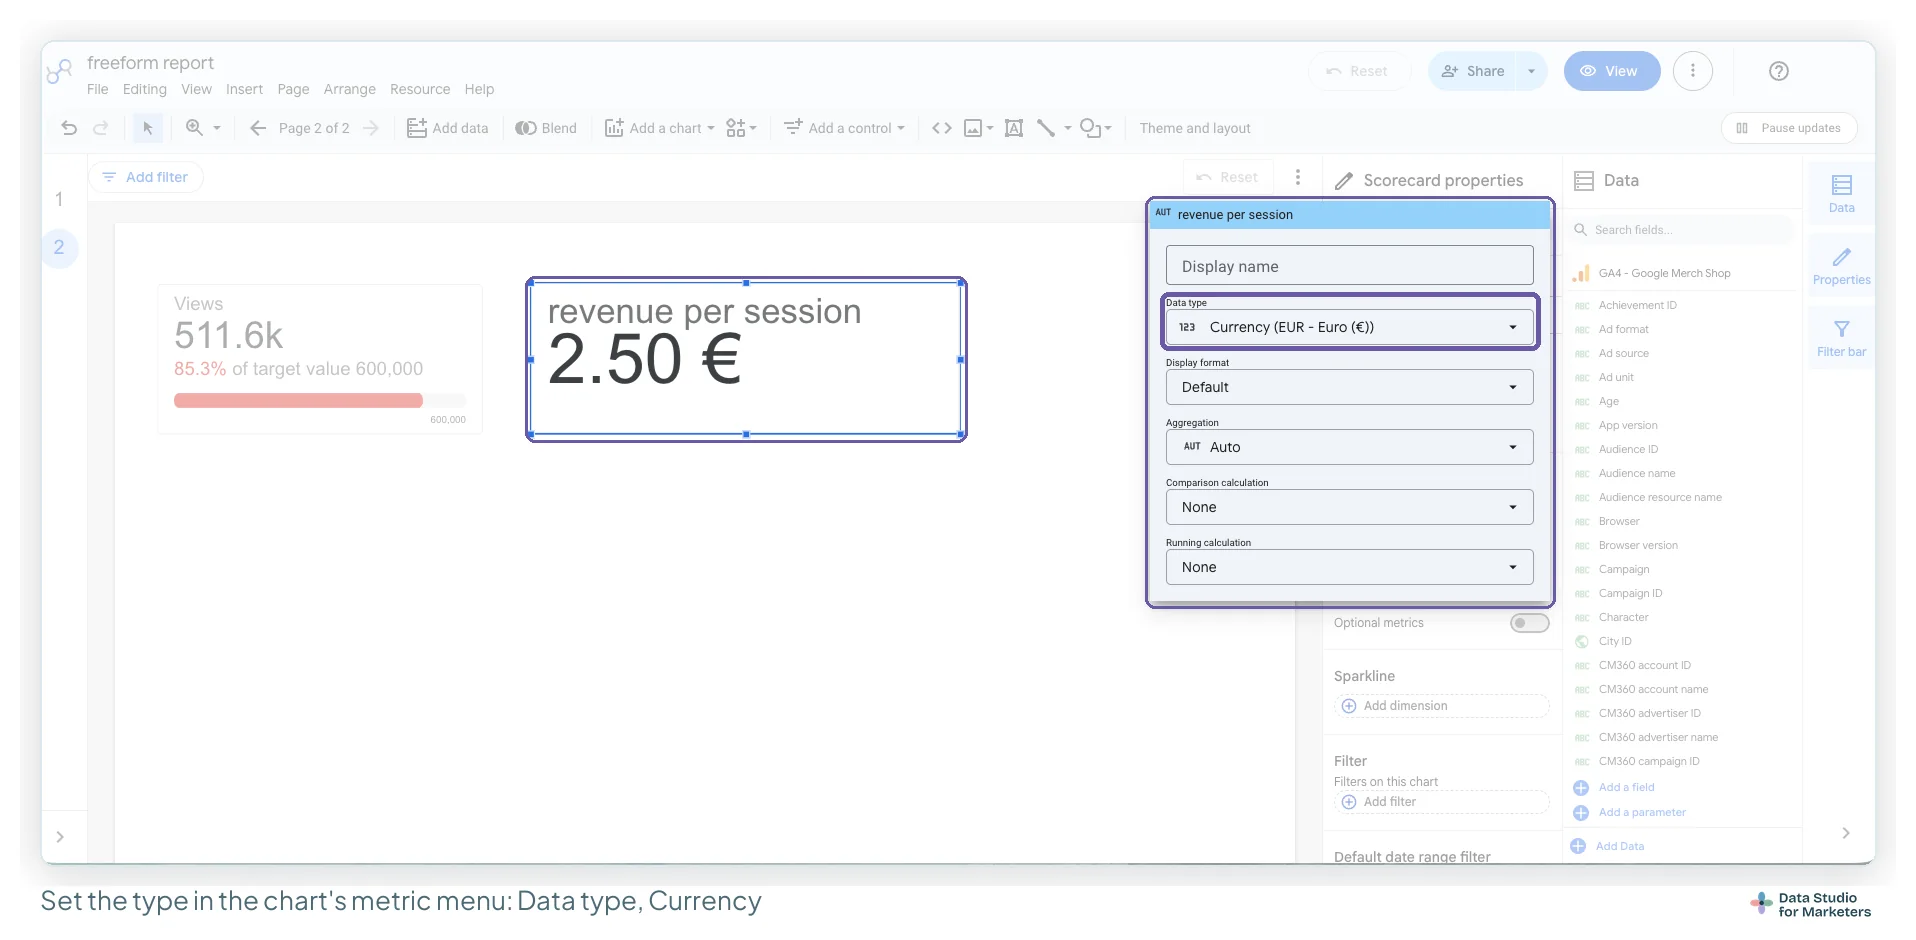Add a Sparkline dimension
The image size is (1916, 940).
pos(1441,706)
